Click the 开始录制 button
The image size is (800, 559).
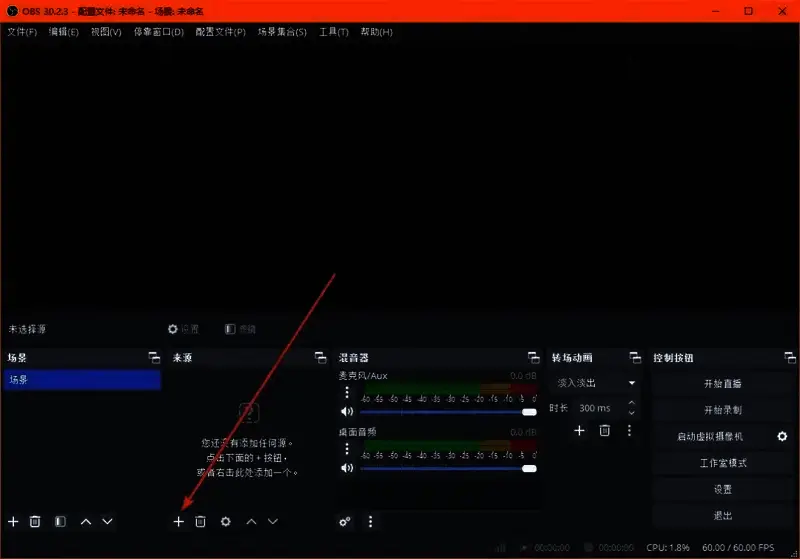(x=722, y=410)
